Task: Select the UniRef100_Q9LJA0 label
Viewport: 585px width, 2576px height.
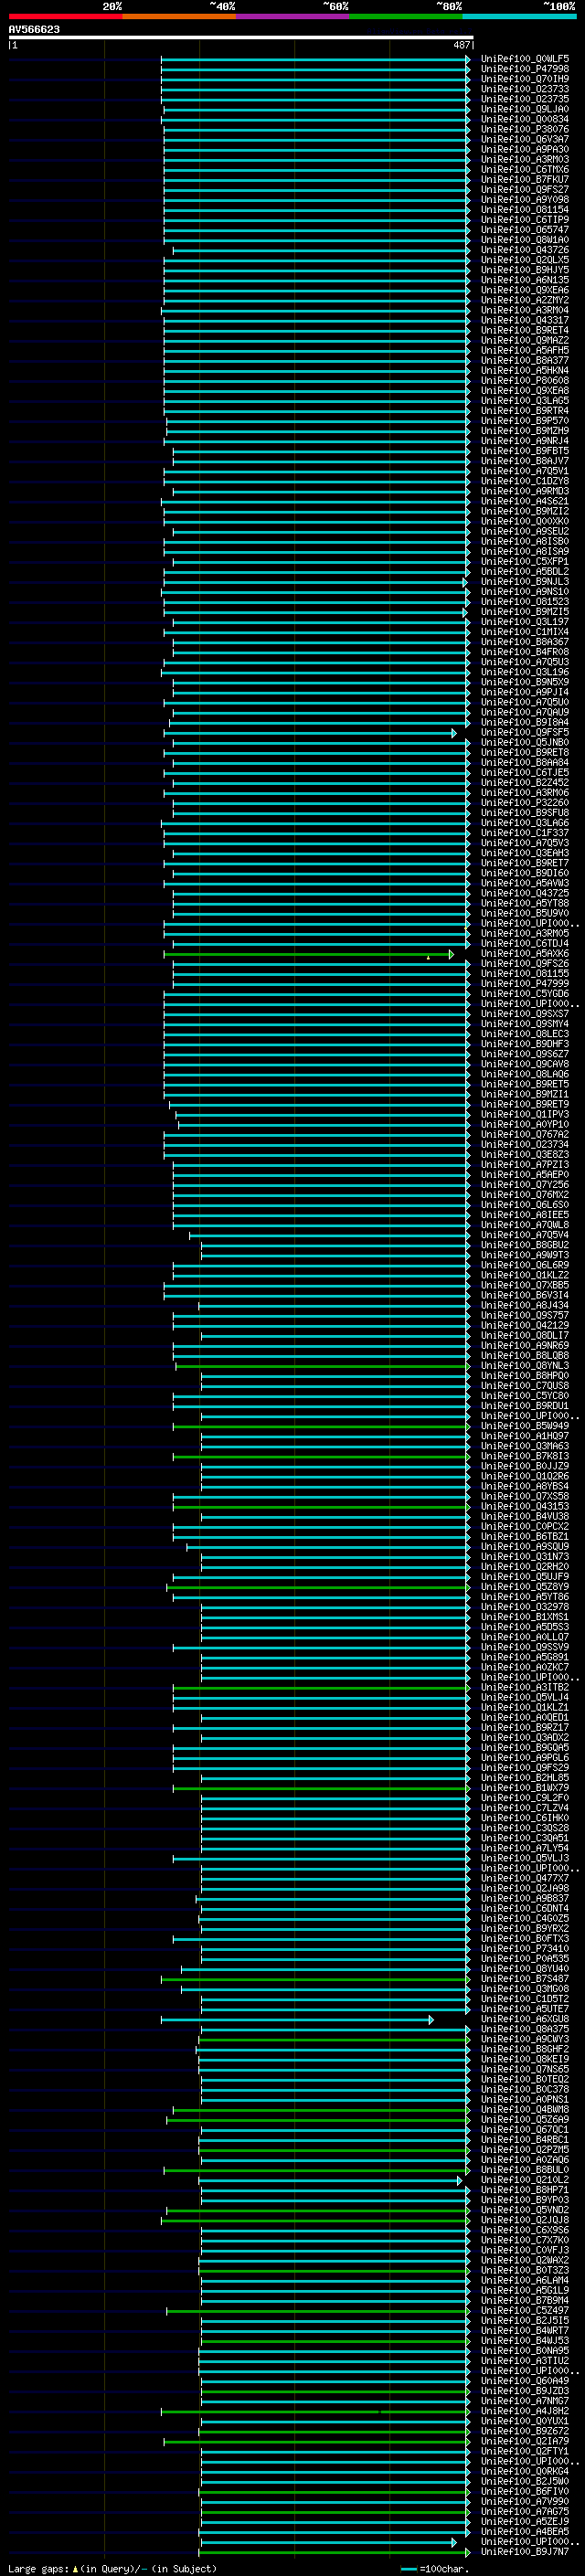Action: pos(525,109)
